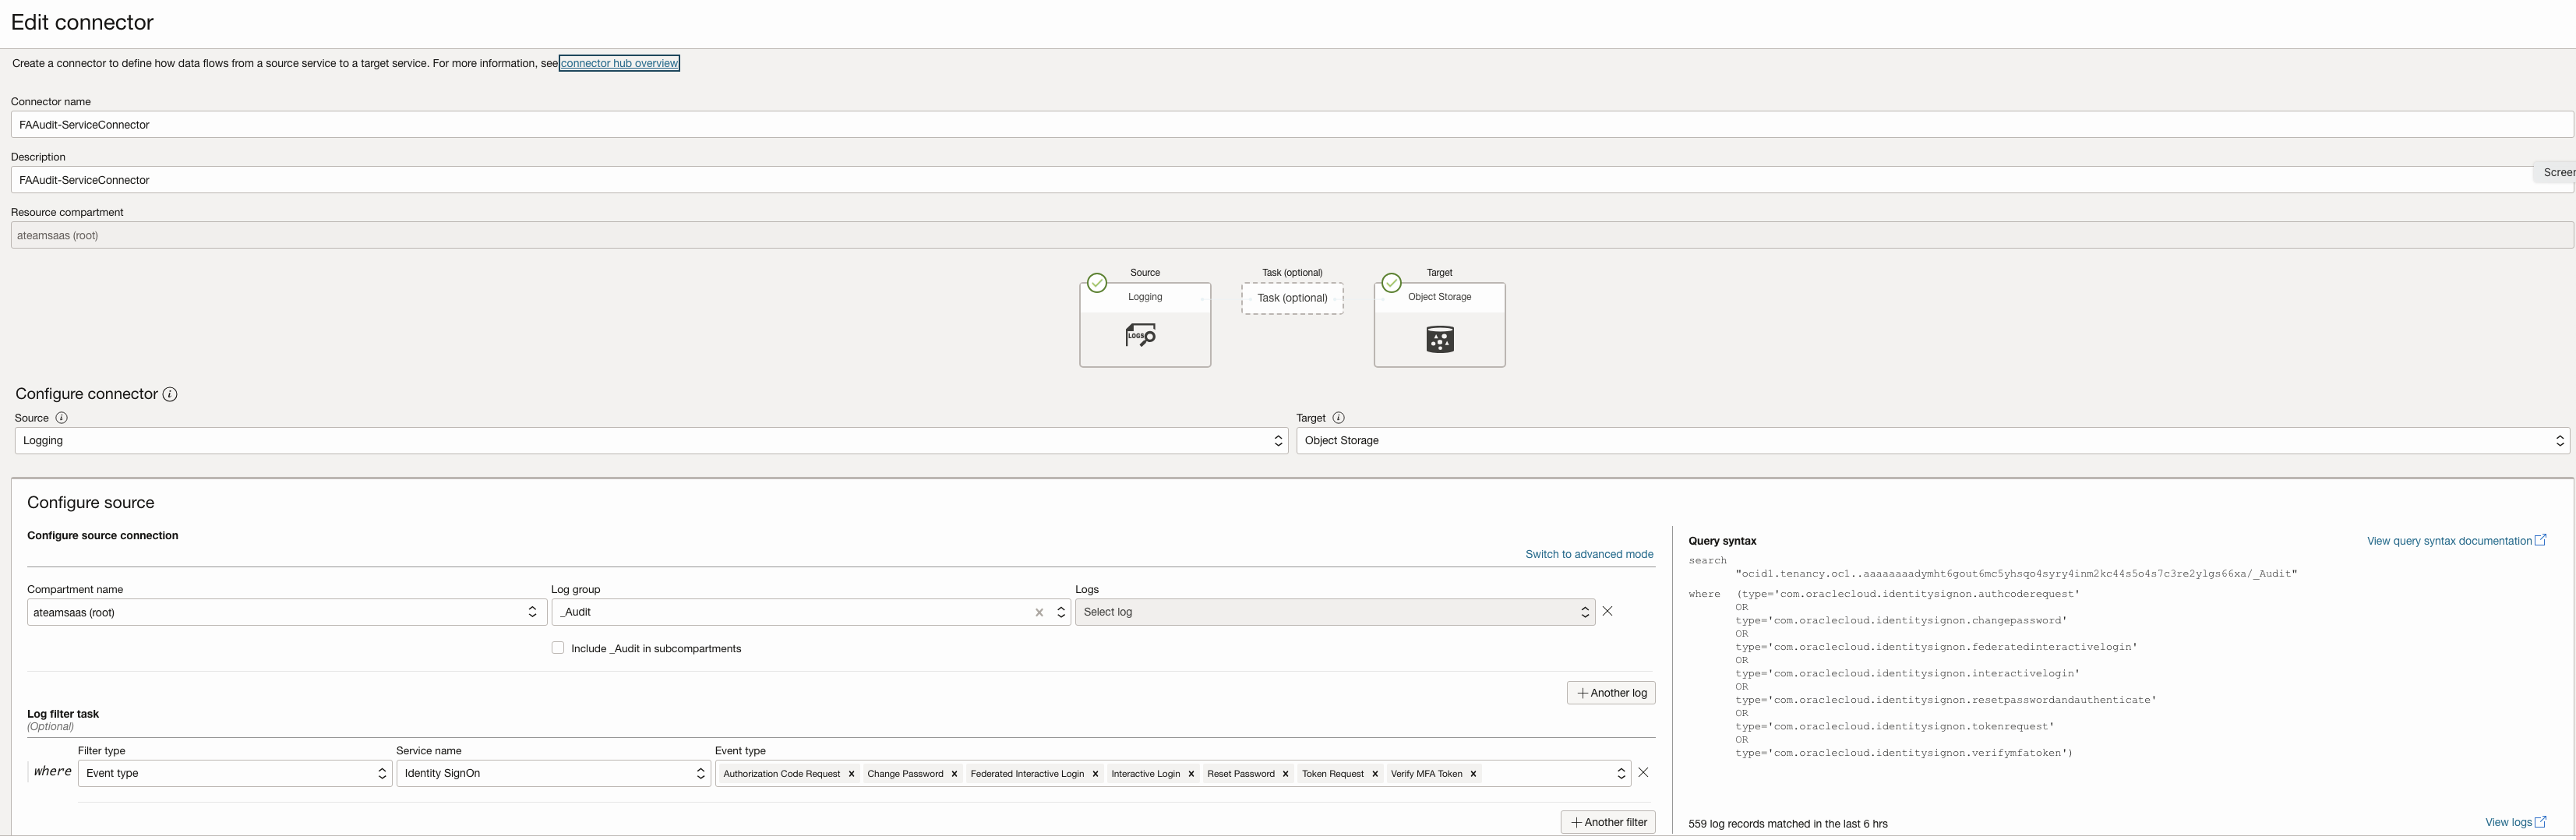Click the Source info icon

click(61, 418)
